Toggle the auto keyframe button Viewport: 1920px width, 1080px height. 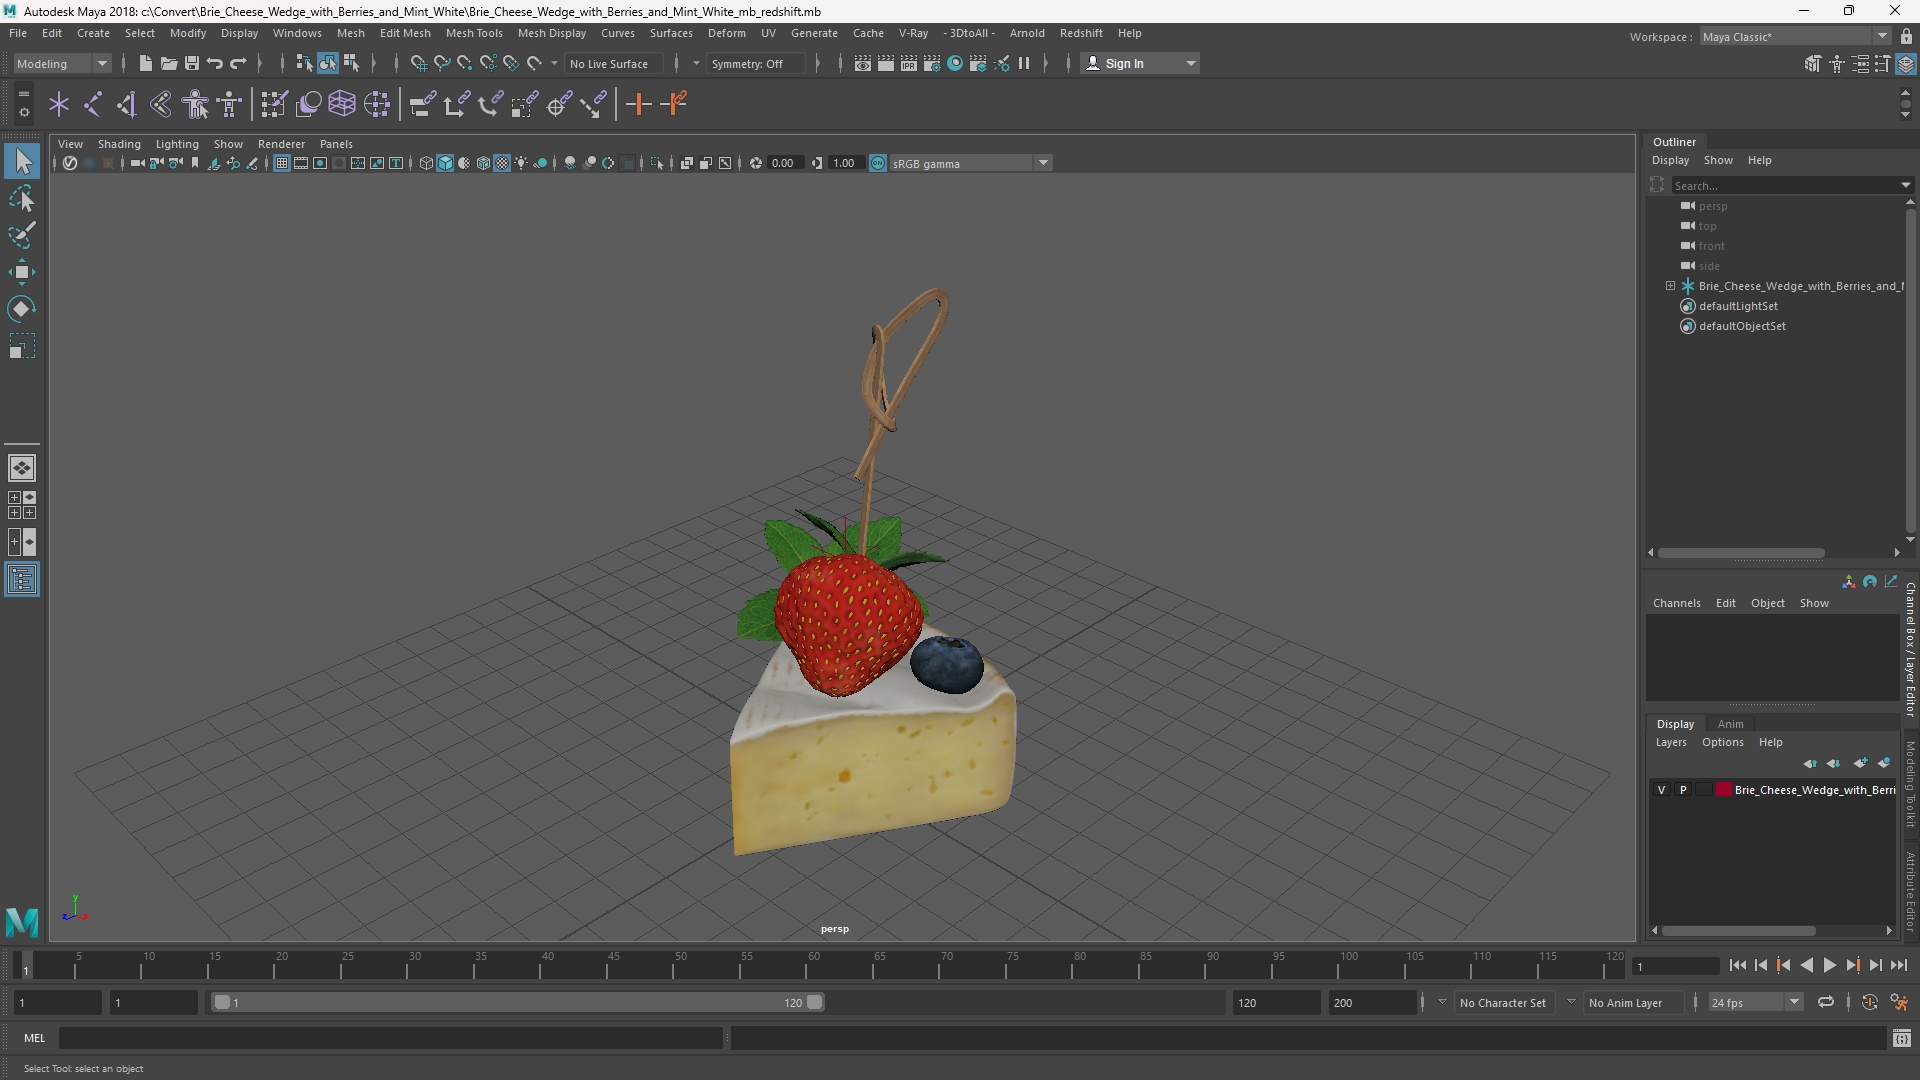click(1870, 1002)
